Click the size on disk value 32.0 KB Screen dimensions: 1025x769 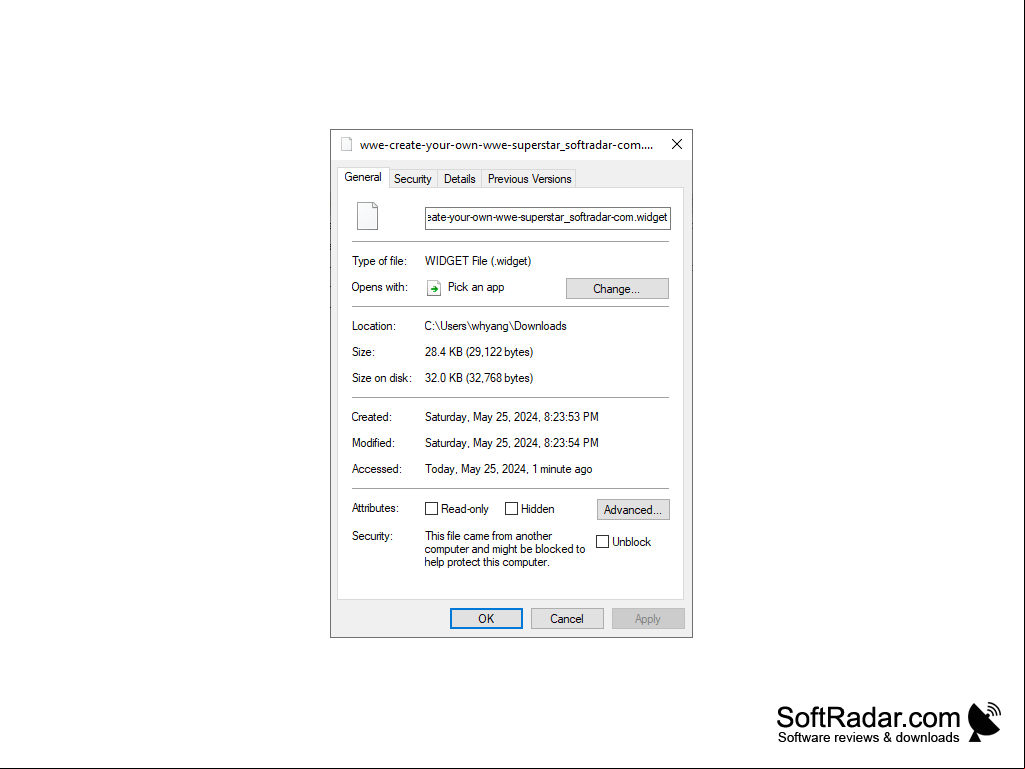[479, 378]
